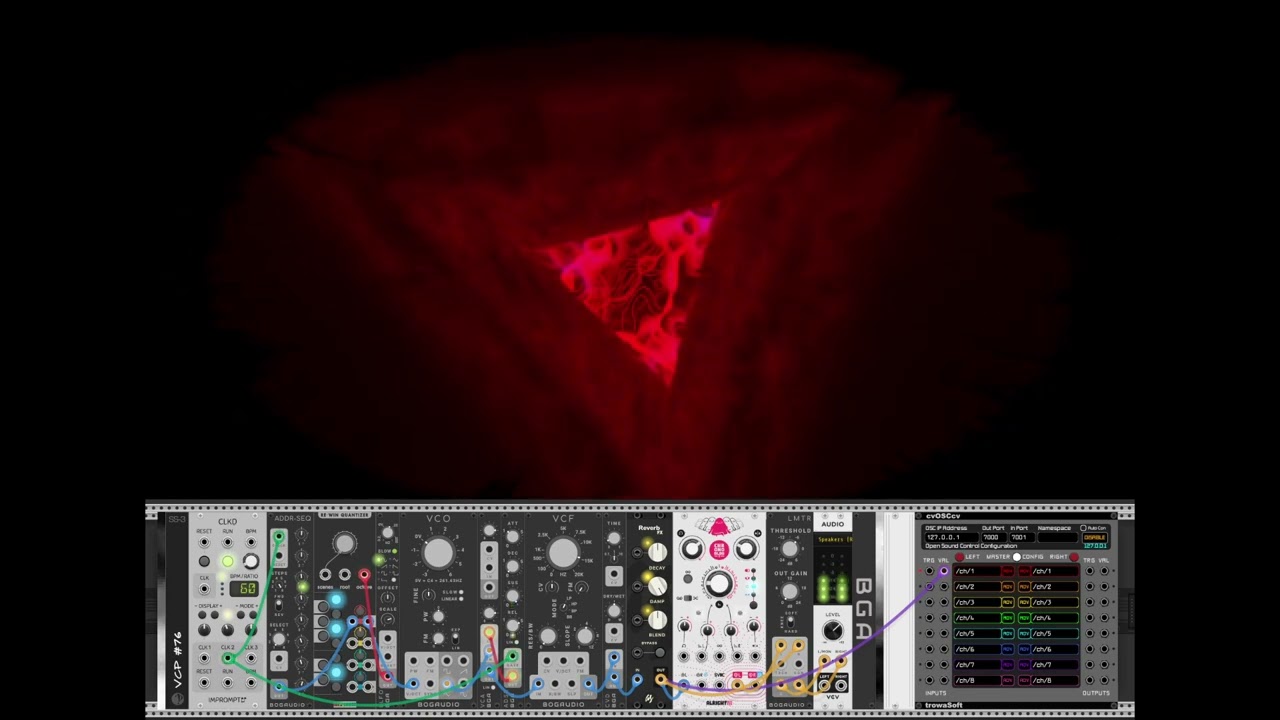
Task: Click the VCO PW input jack
Action: pos(413,660)
